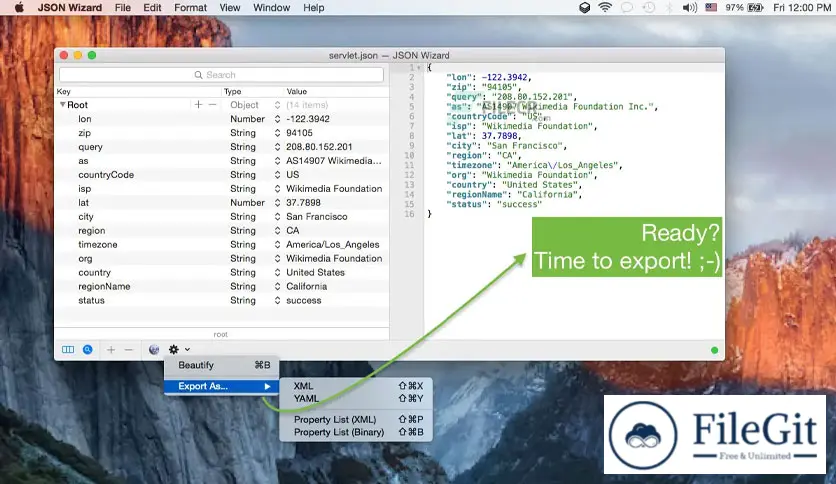Open the Help menu
The height and width of the screenshot is (484, 836).
point(314,7)
